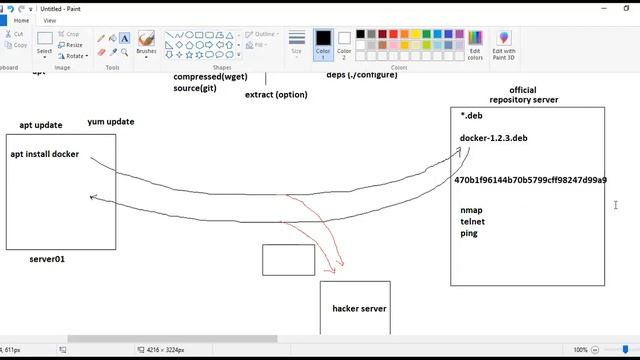Select the Rounded rectangle shape
The height and width of the screenshot is (360, 640).
coord(209,35)
